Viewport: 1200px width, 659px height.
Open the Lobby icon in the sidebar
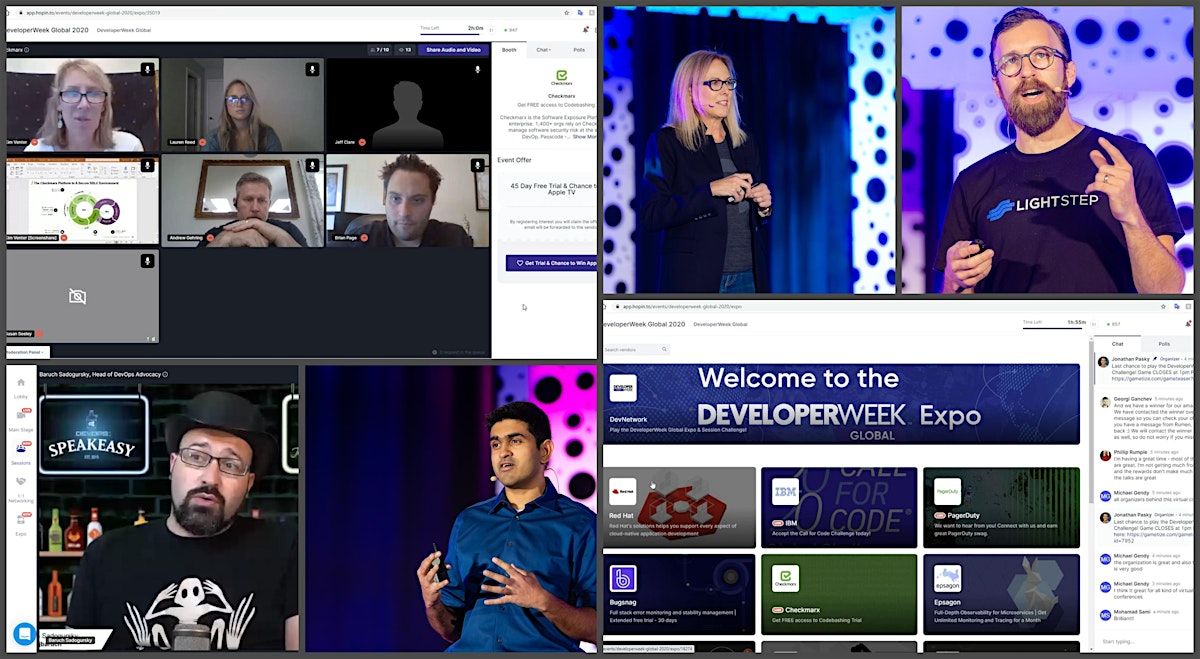click(21, 384)
